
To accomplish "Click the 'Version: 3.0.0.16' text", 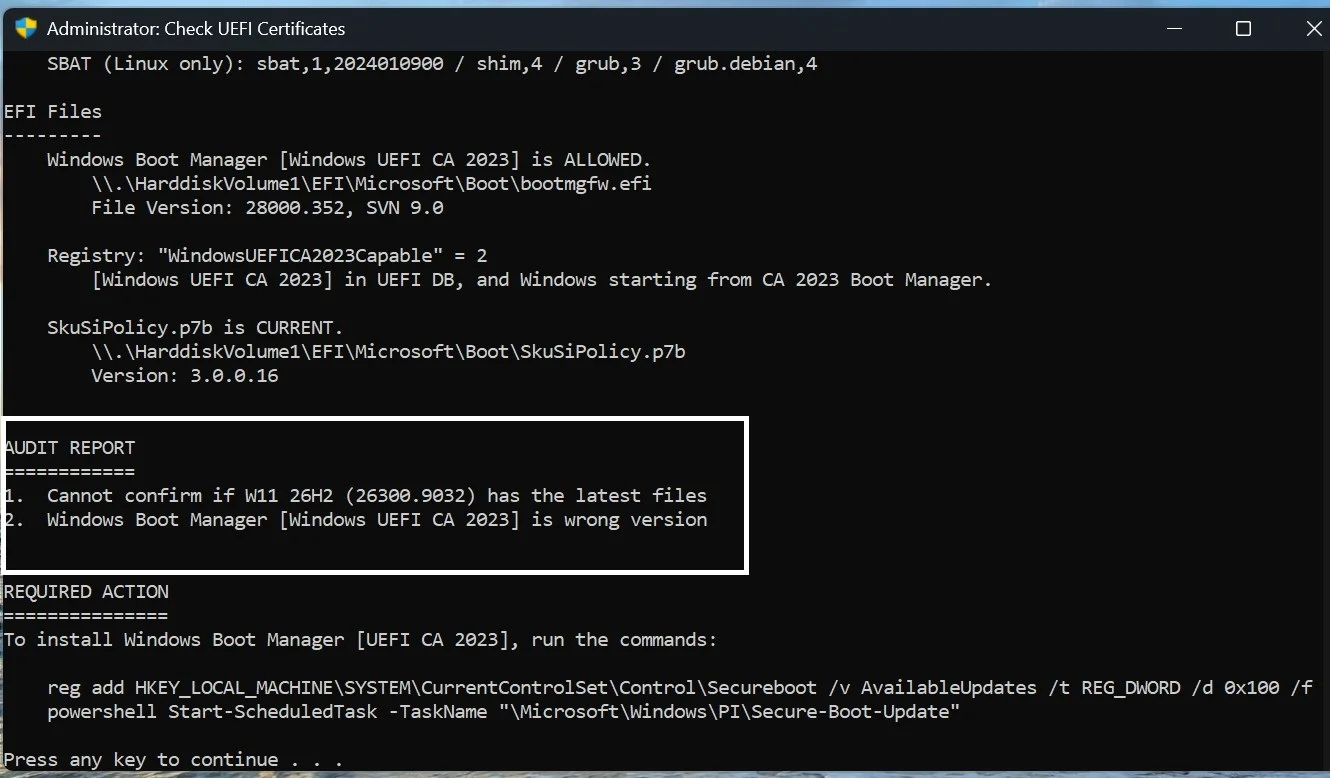I will click(x=185, y=376).
